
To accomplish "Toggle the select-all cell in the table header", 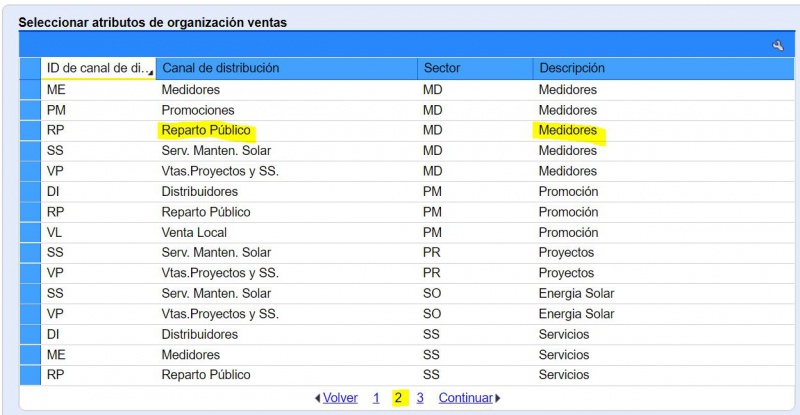I will coord(30,68).
